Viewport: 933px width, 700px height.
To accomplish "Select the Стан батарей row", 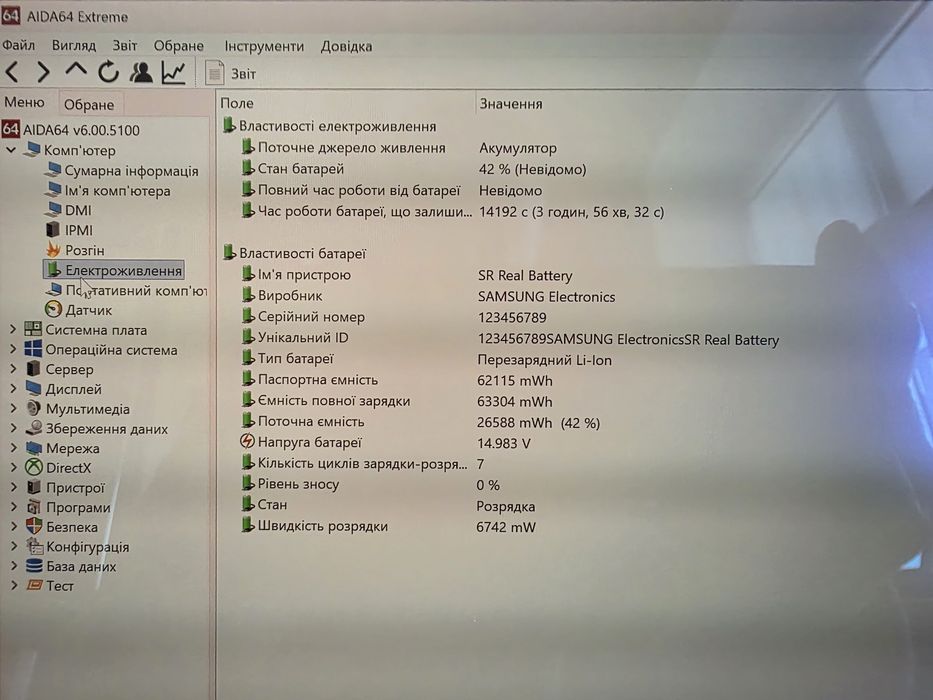I will pos(413,169).
